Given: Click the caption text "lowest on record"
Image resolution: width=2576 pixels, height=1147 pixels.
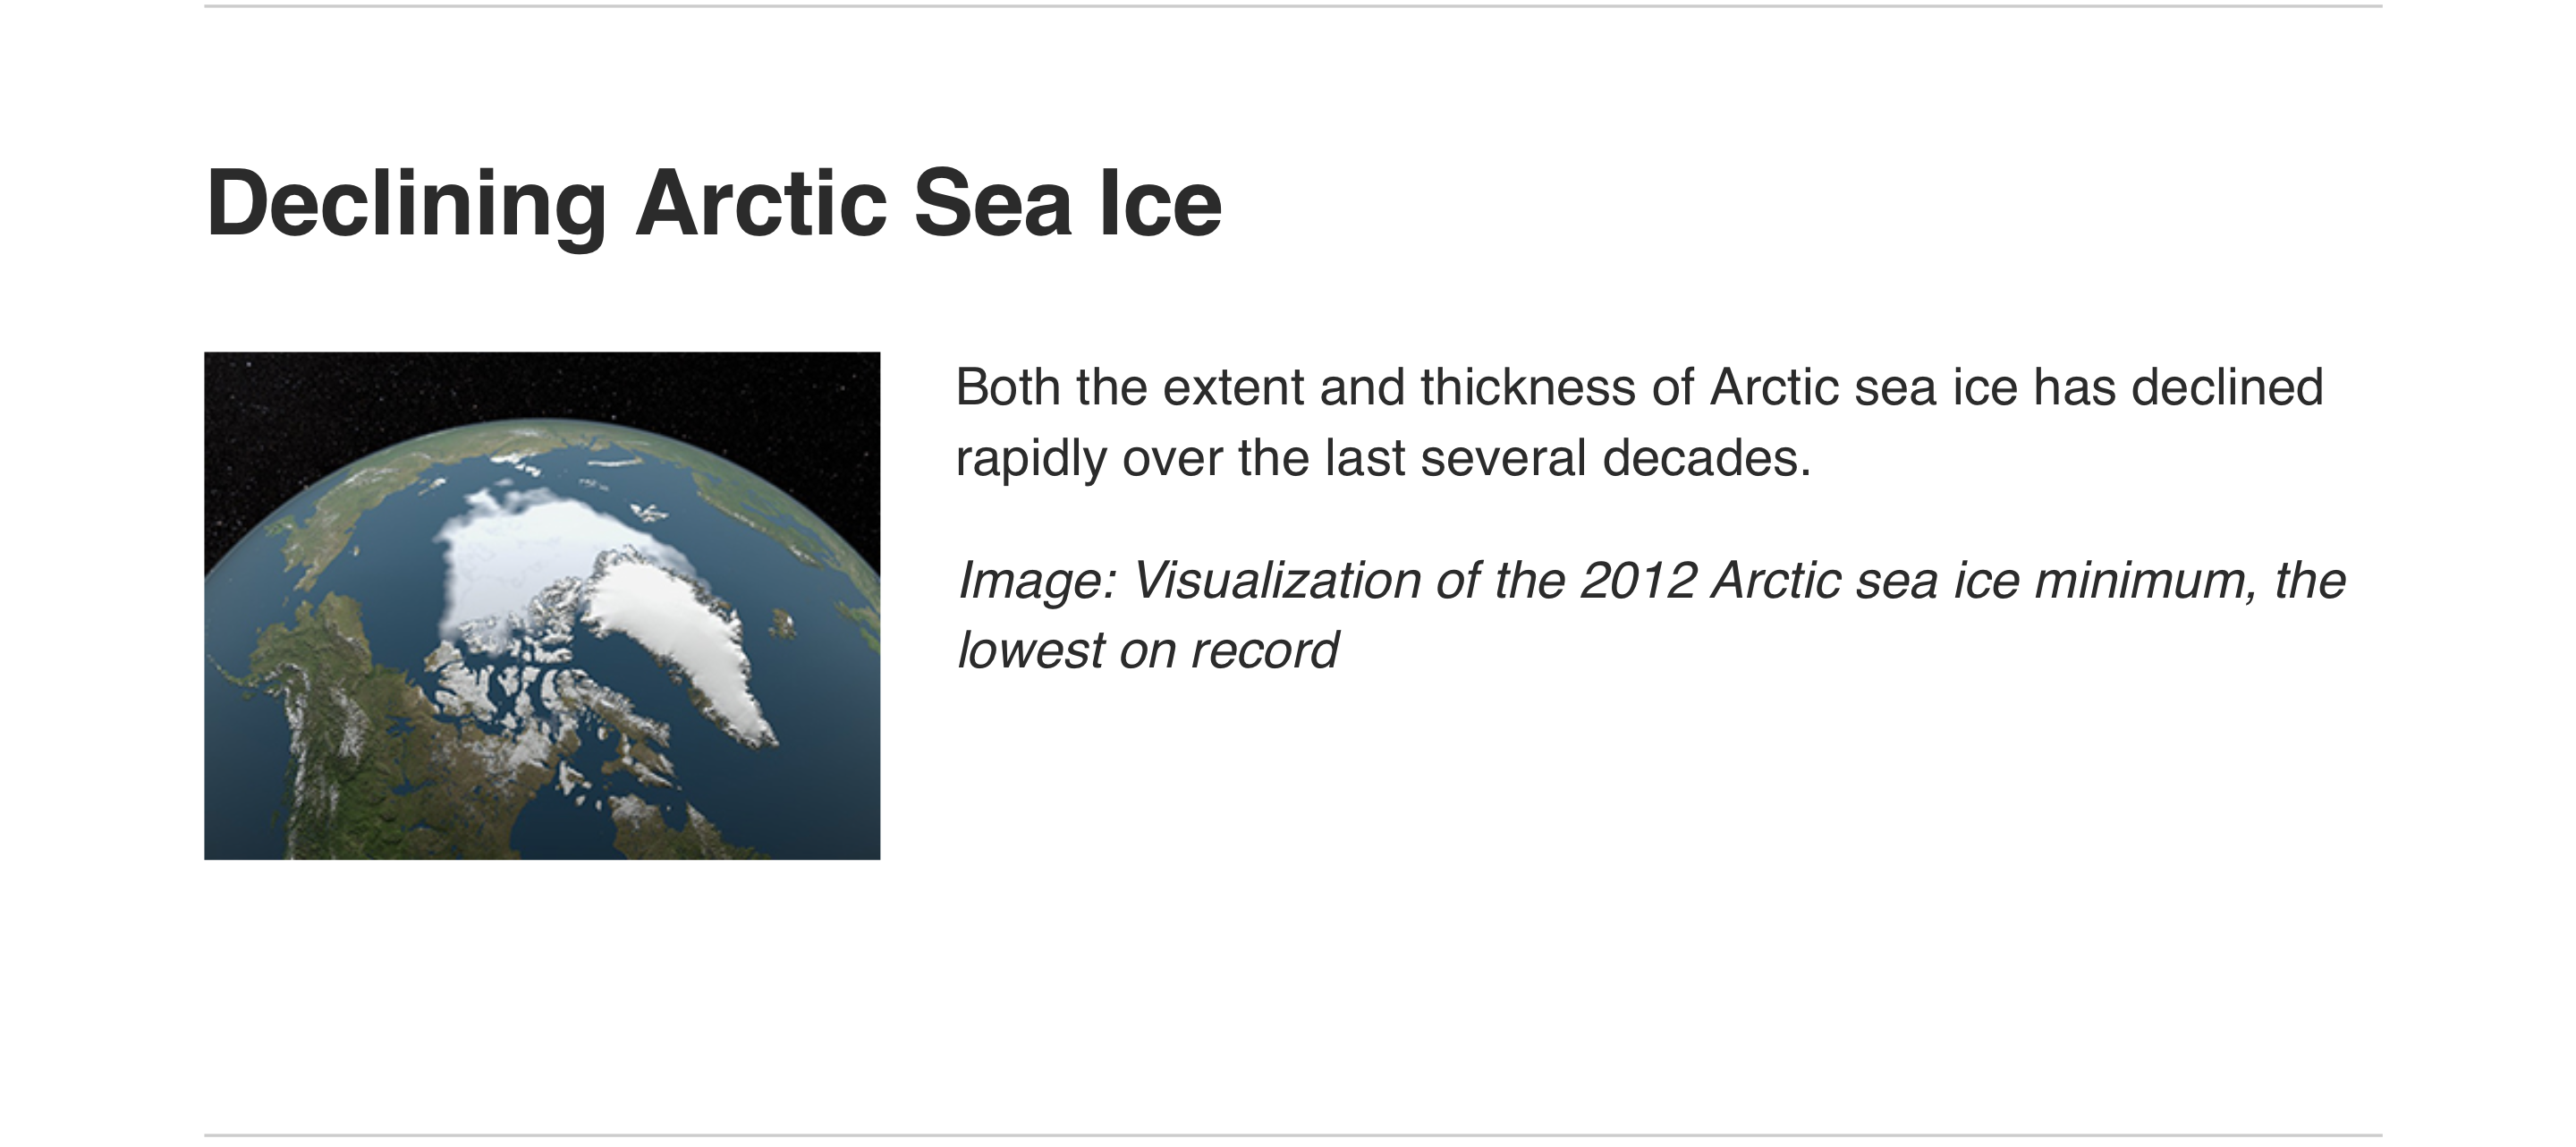Looking at the screenshot, I should pyautogui.click(x=1147, y=650).
